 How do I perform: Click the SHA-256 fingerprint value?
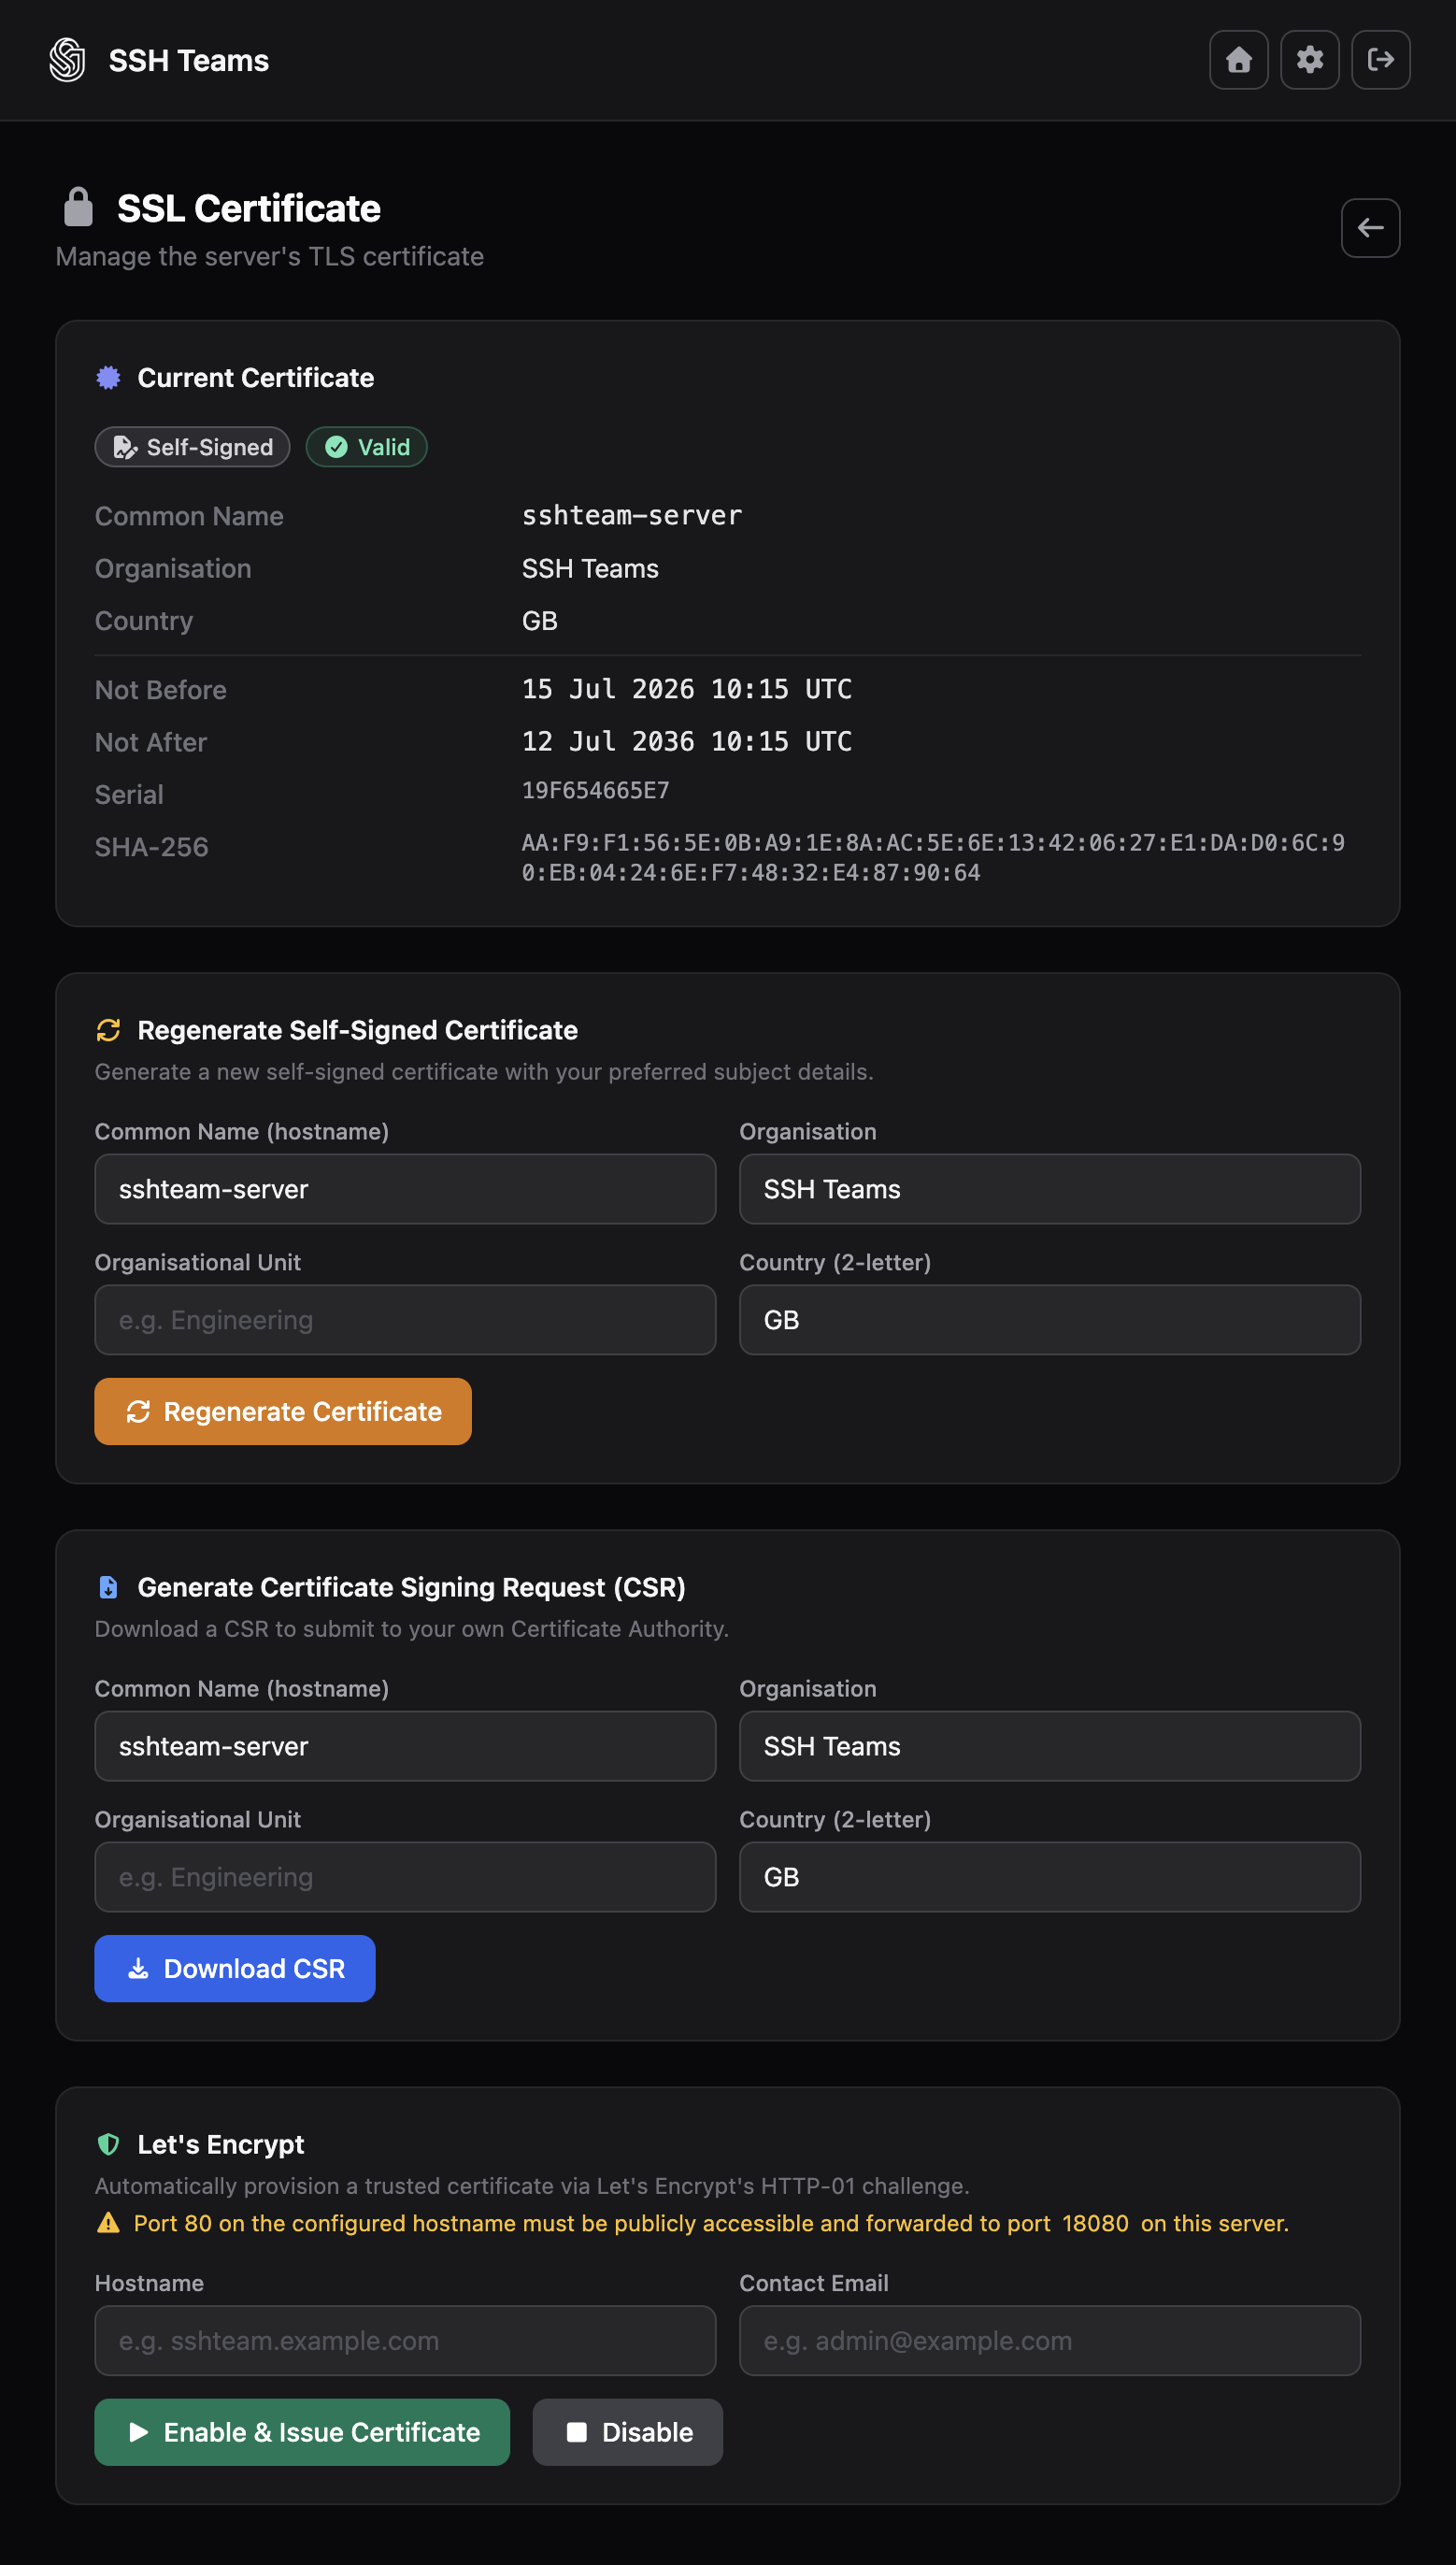[933, 858]
